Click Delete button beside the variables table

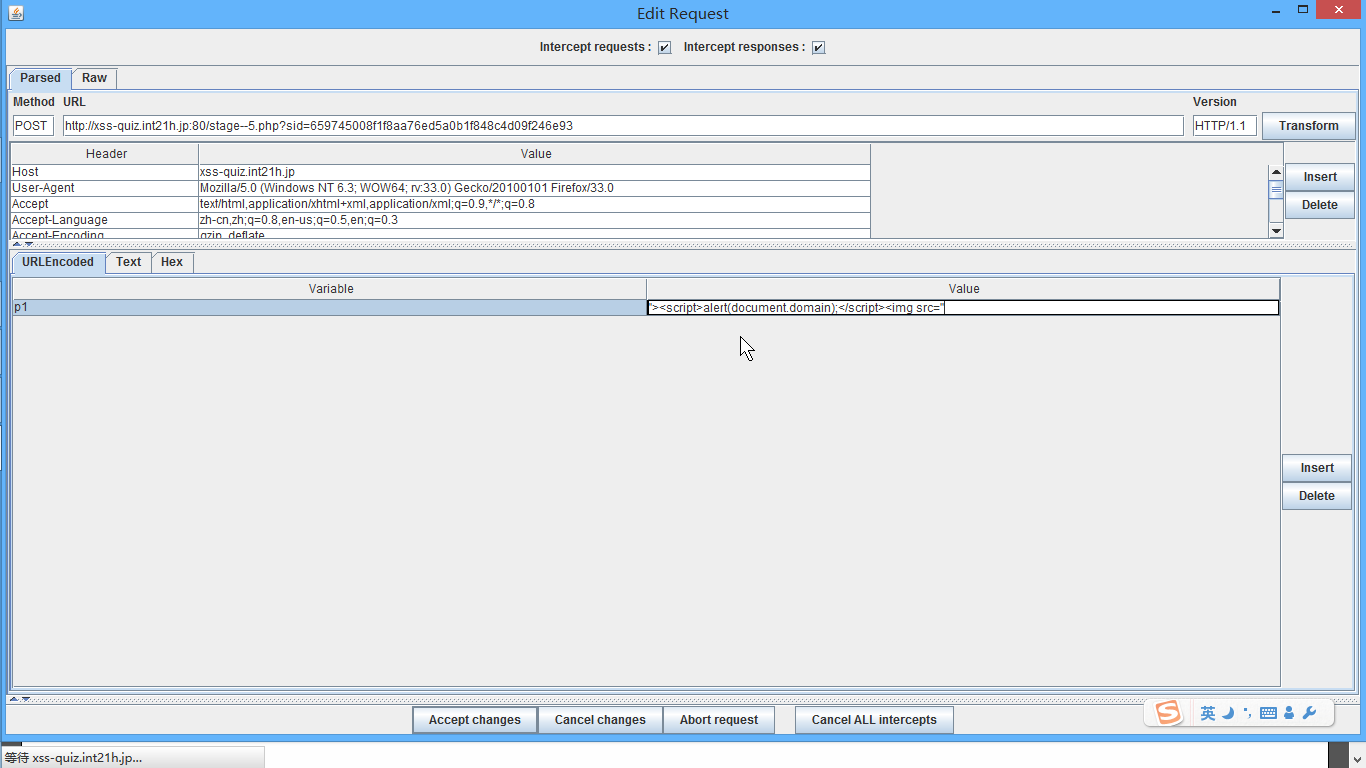coord(1317,496)
